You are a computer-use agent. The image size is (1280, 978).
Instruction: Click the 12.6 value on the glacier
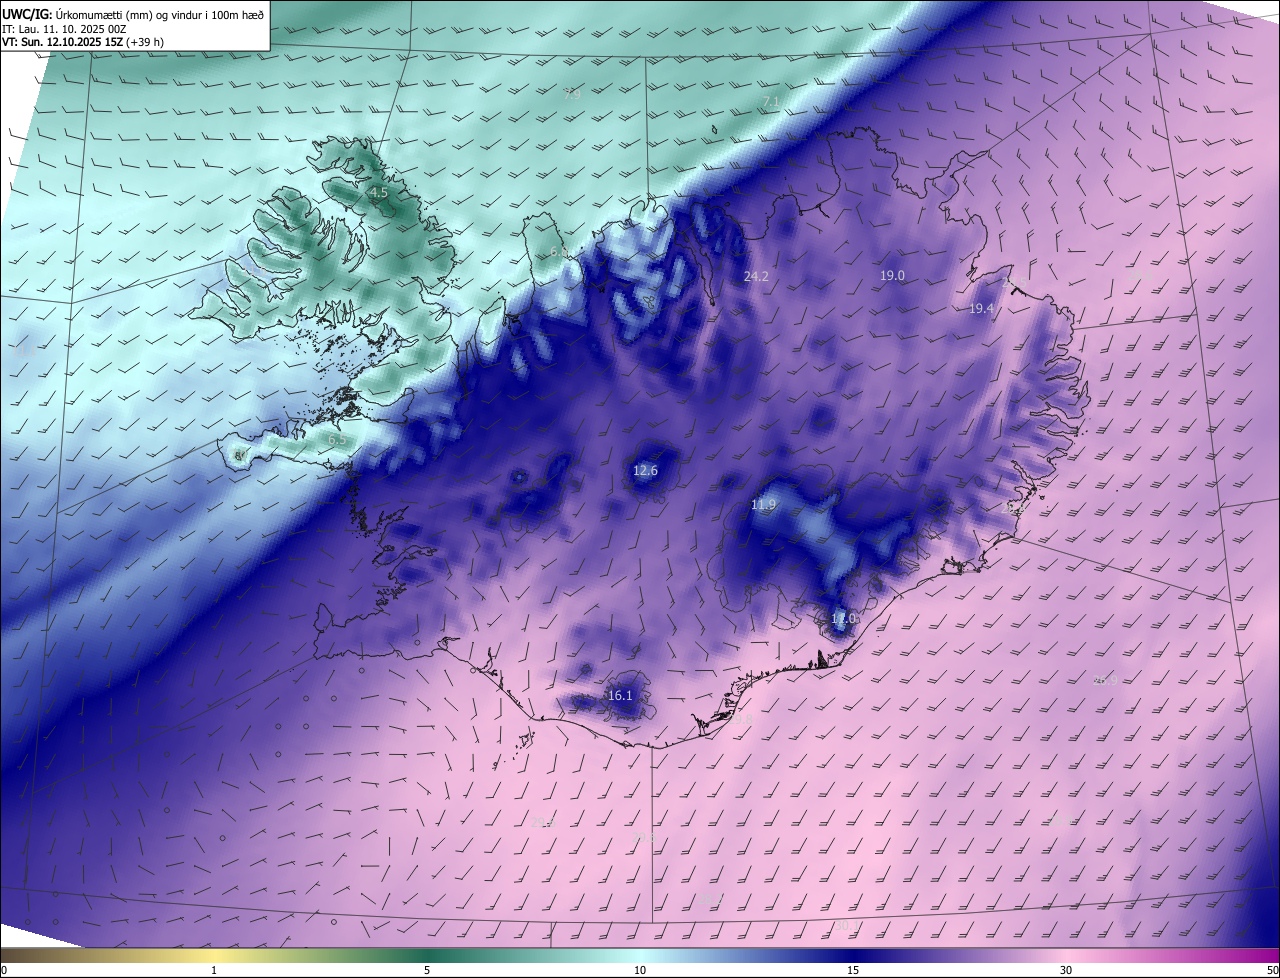click(x=646, y=471)
